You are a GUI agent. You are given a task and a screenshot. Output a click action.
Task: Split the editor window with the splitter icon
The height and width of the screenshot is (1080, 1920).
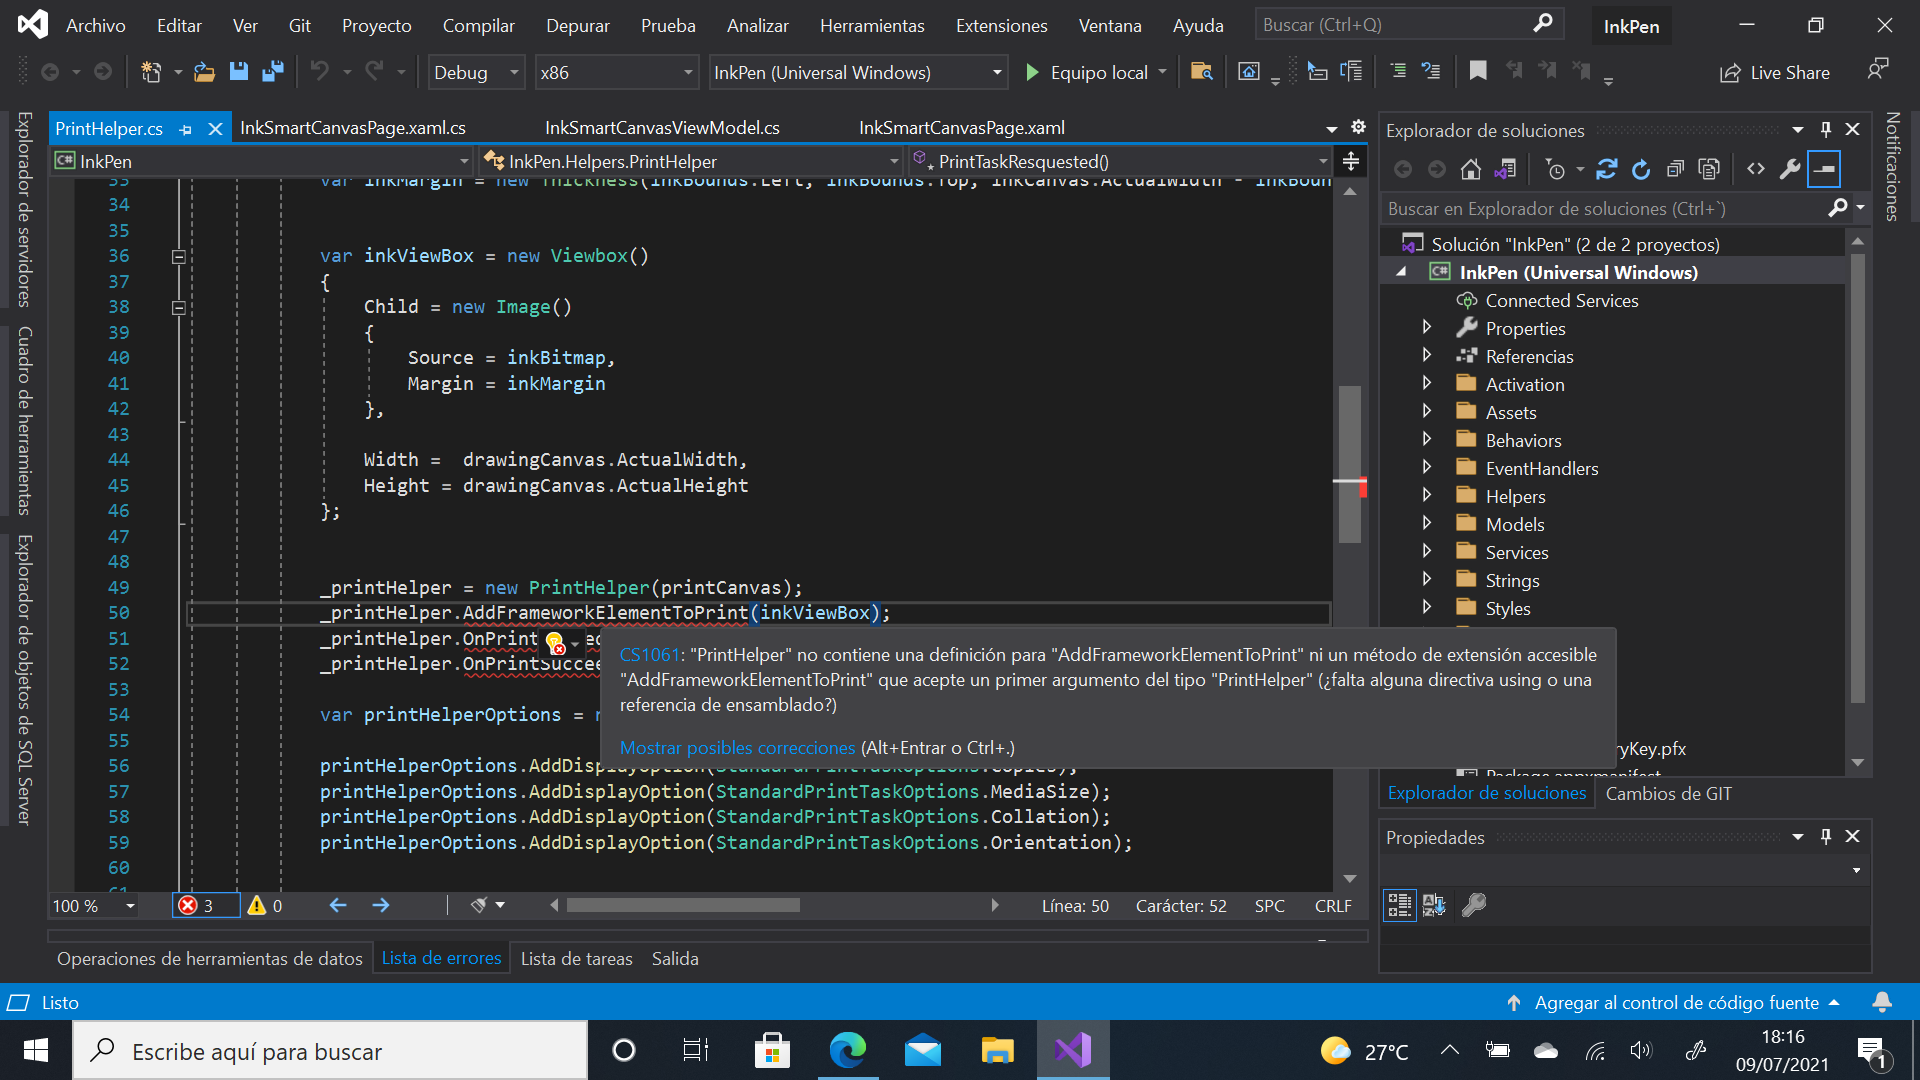[x=1350, y=161]
